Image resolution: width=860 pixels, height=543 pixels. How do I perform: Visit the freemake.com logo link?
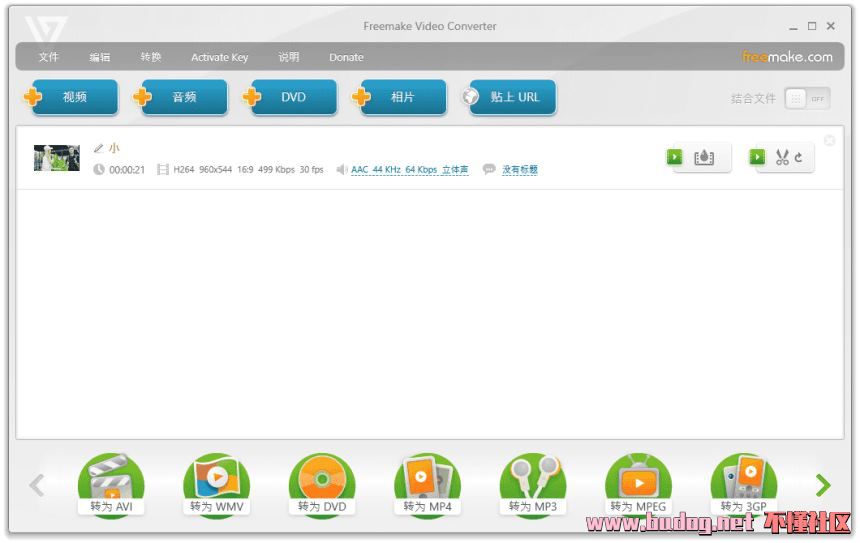click(787, 56)
